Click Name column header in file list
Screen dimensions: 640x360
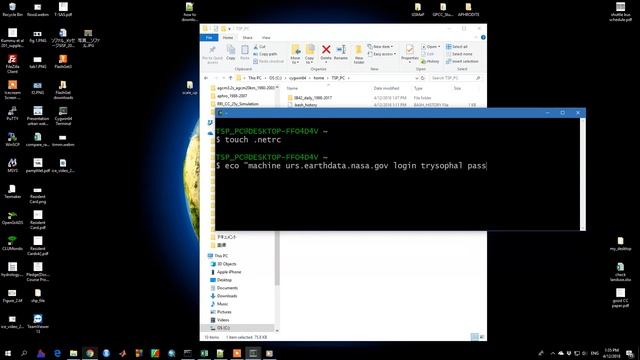(292, 88)
